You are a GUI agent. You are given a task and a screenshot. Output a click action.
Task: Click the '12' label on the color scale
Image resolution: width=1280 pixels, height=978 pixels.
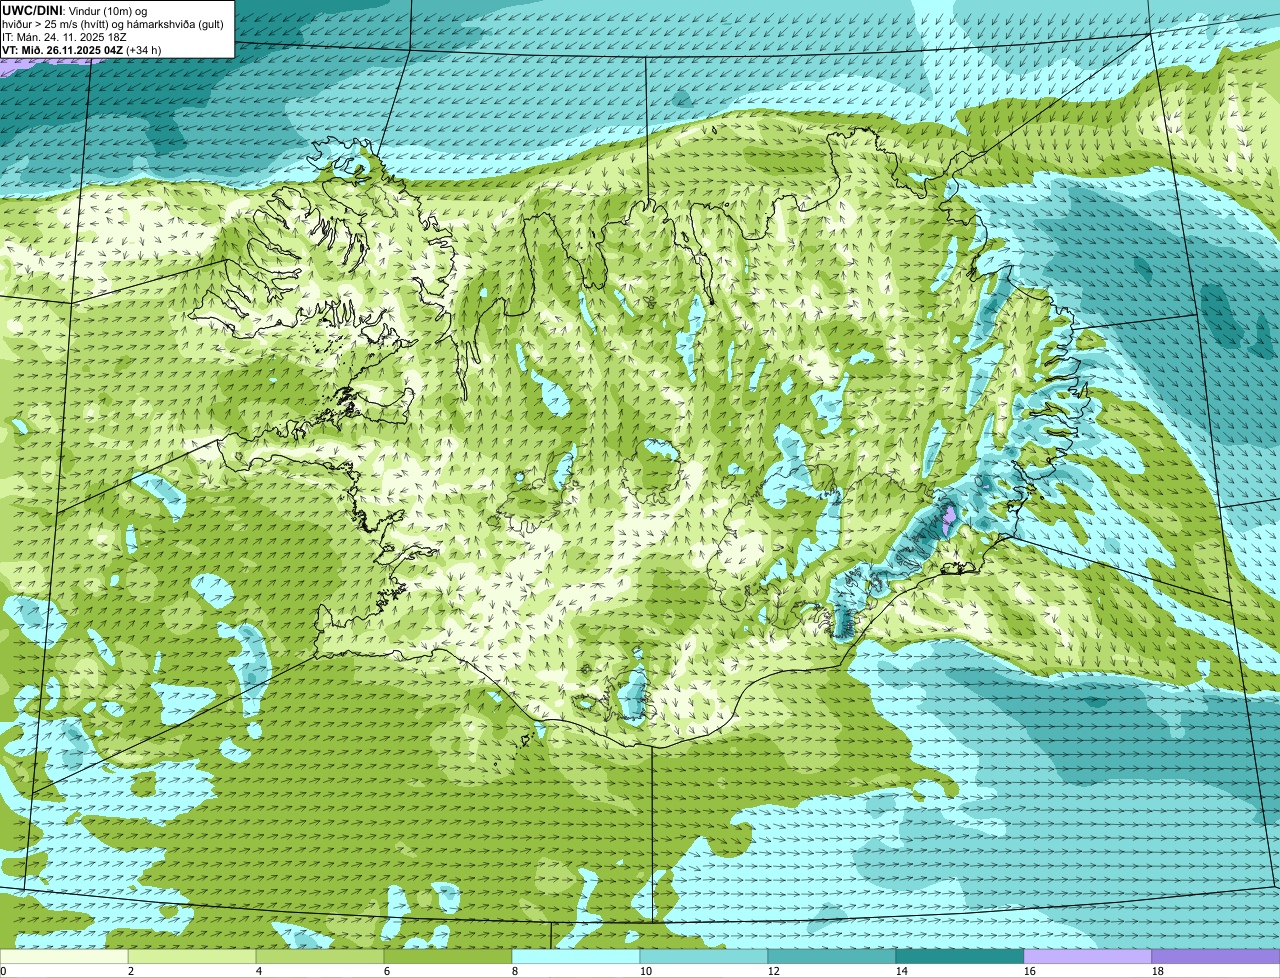click(x=774, y=971)
